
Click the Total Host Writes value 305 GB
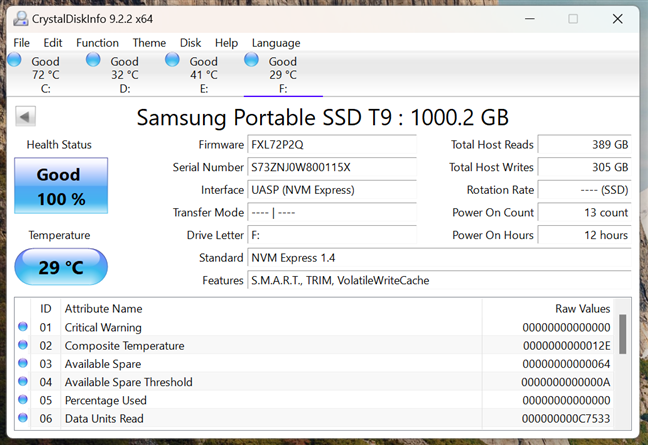tap(584, 167)
